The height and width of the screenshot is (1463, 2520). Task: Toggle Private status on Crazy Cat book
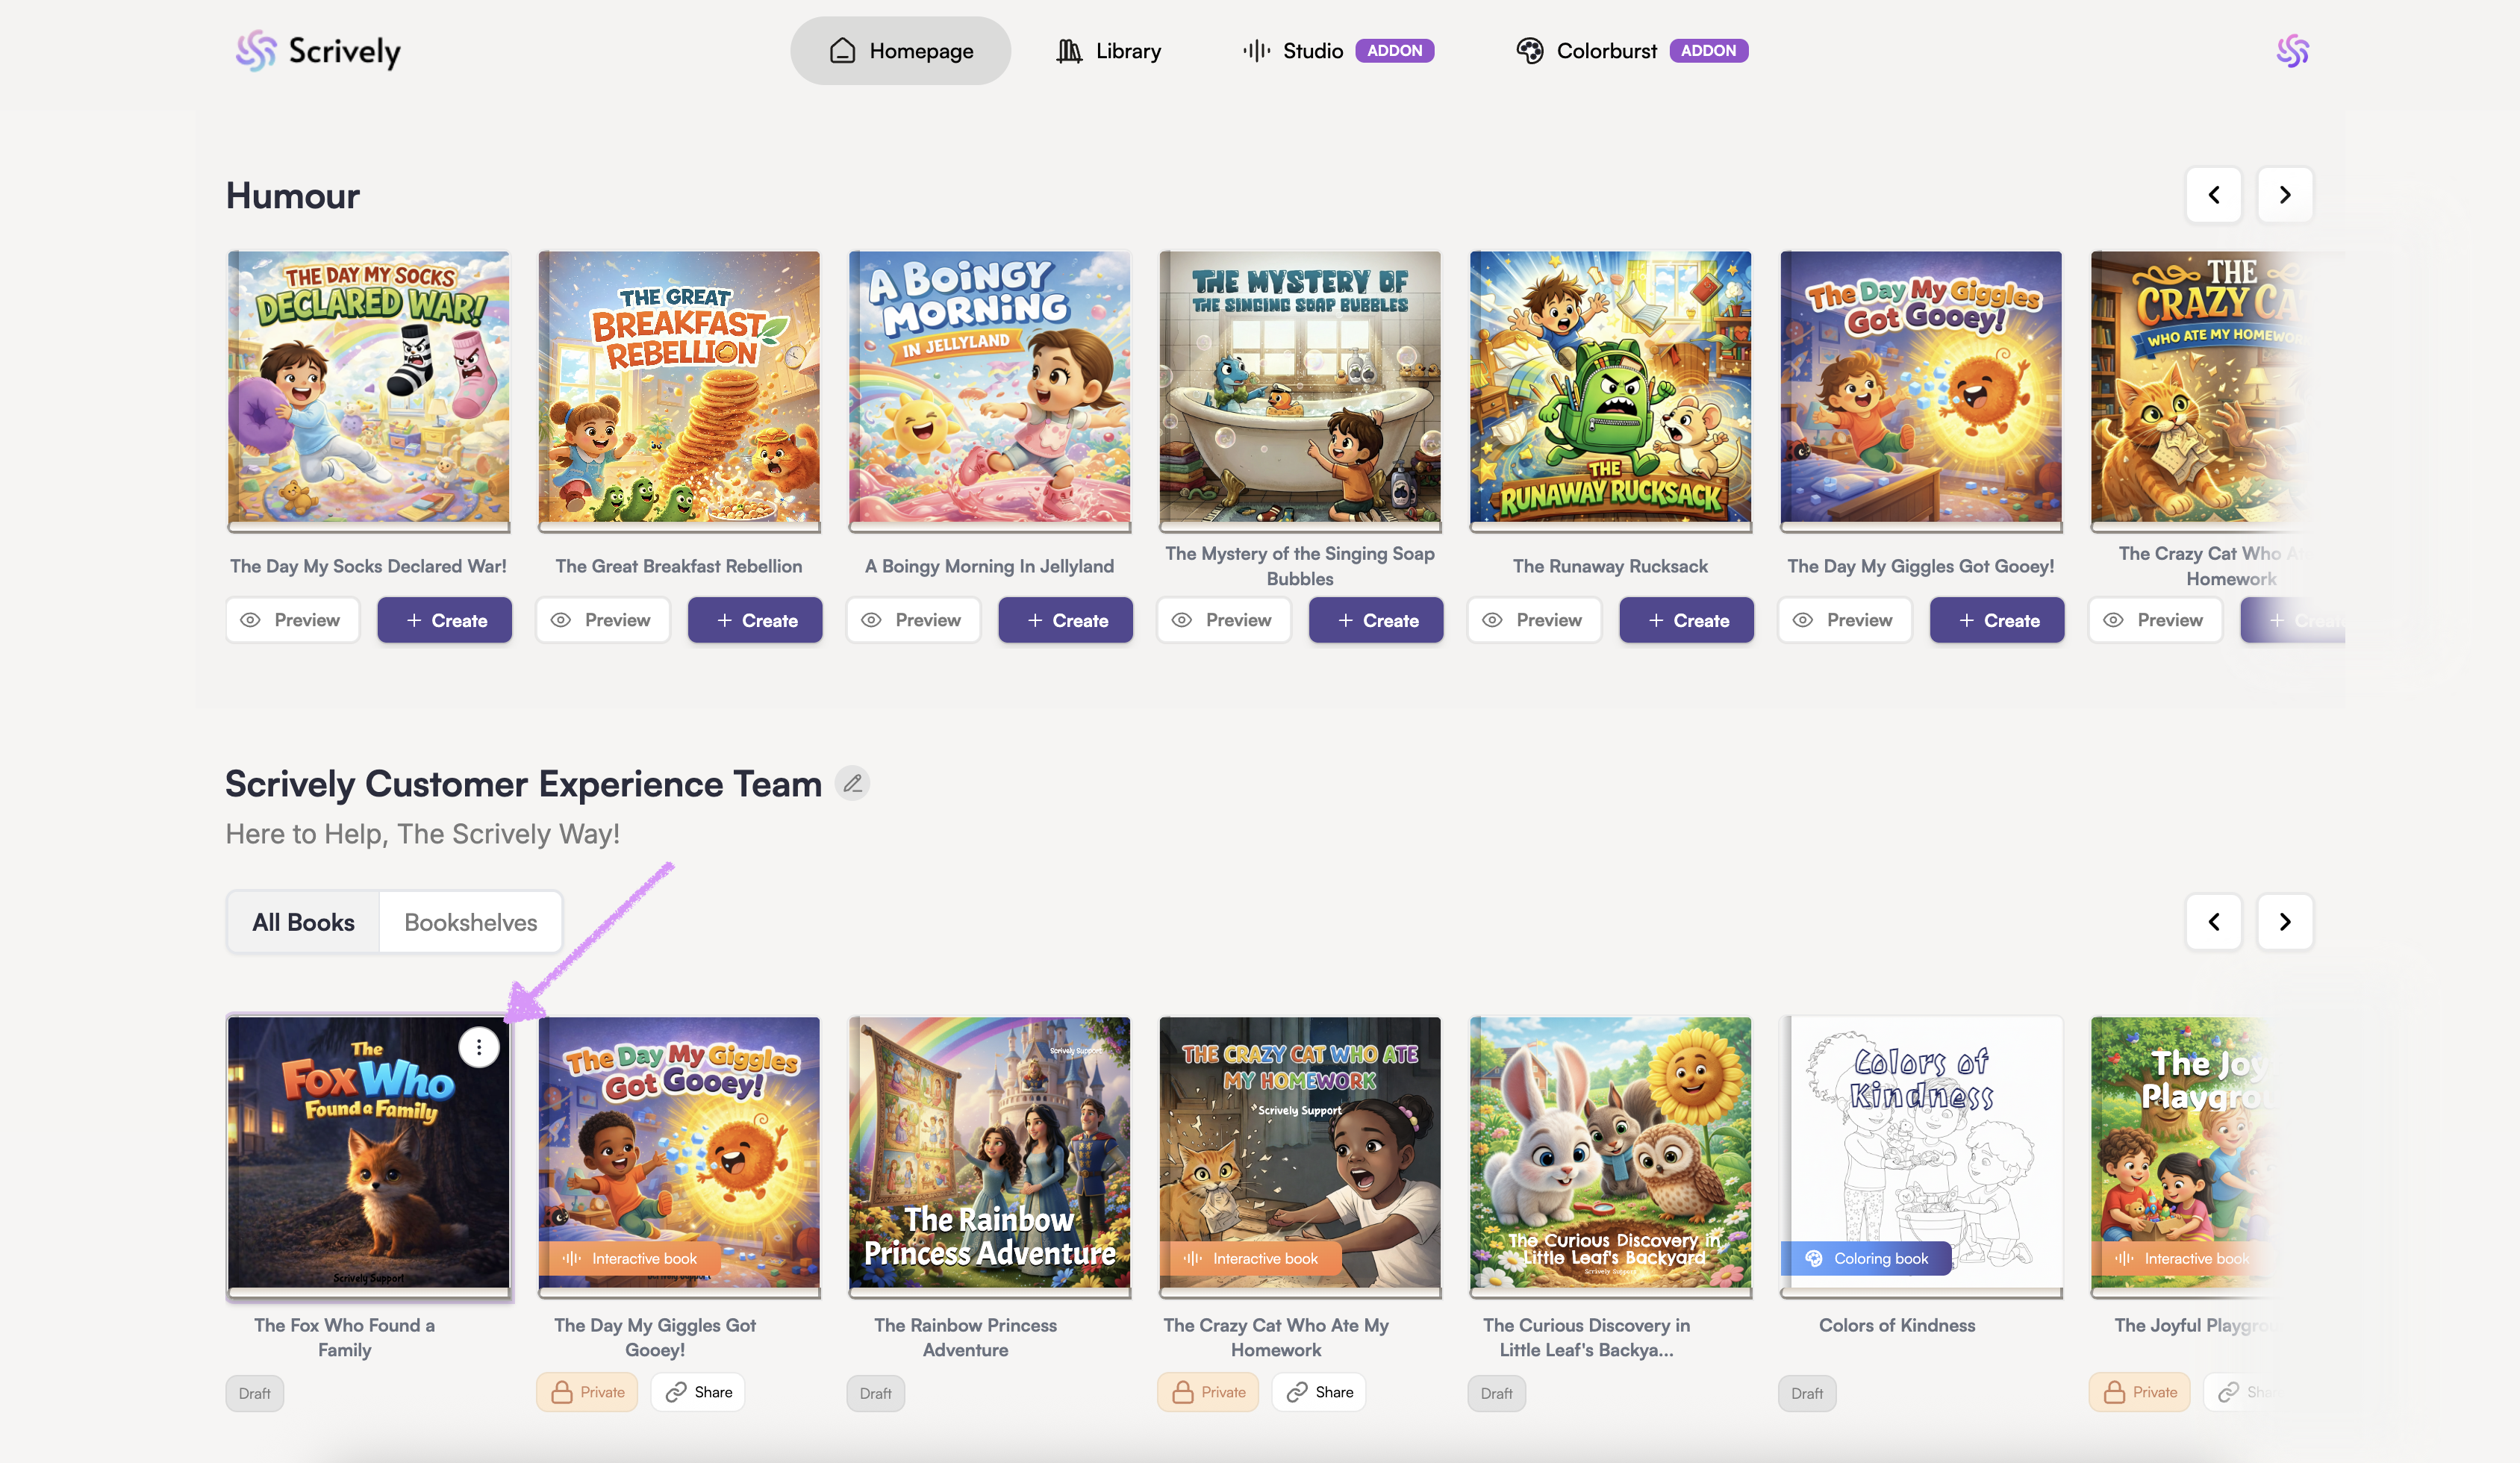click(1208, 1392)
